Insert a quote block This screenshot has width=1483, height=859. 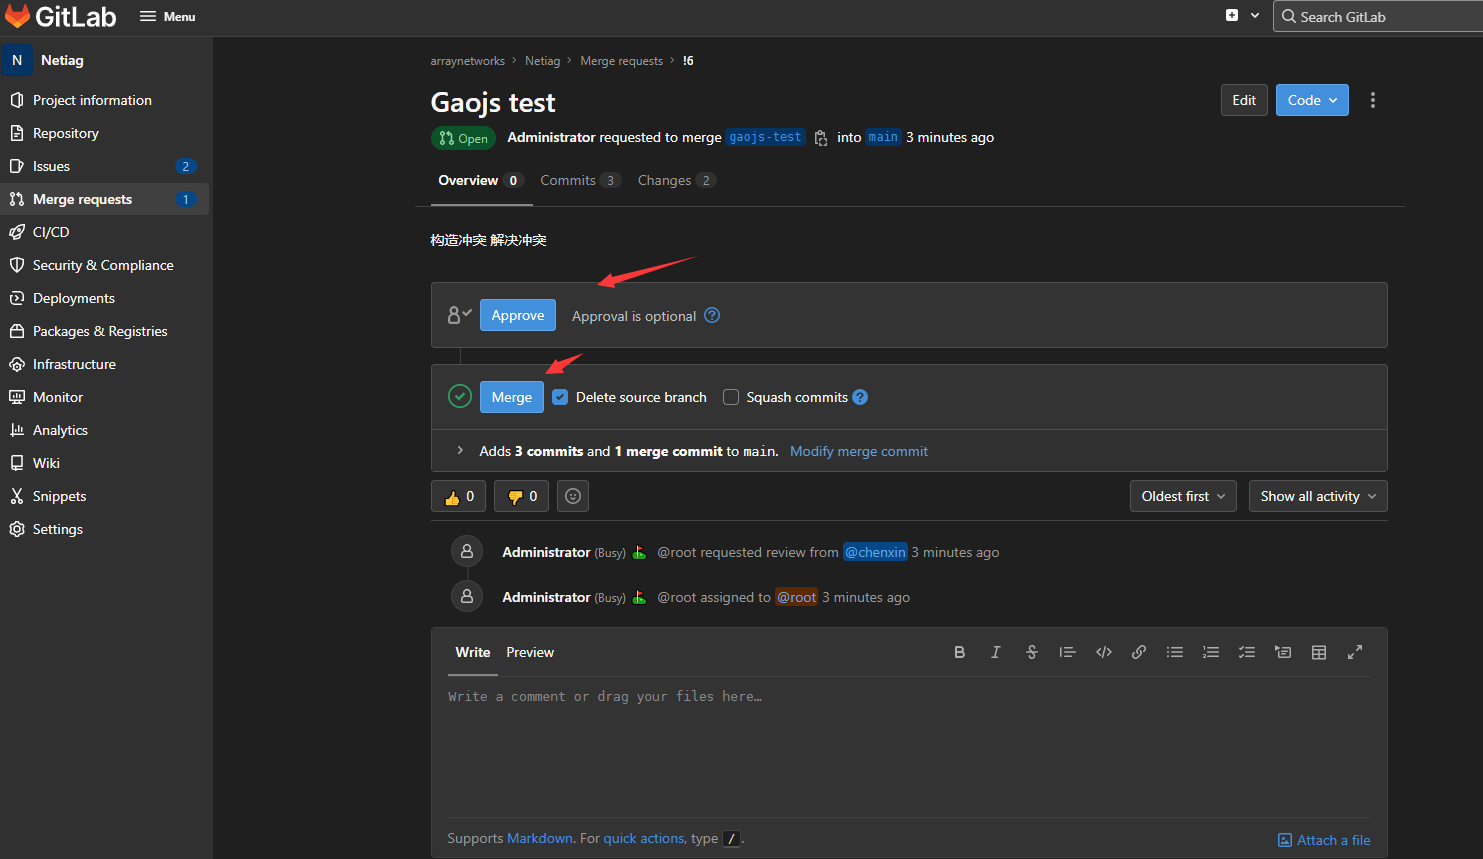(x=1067, y=652)
